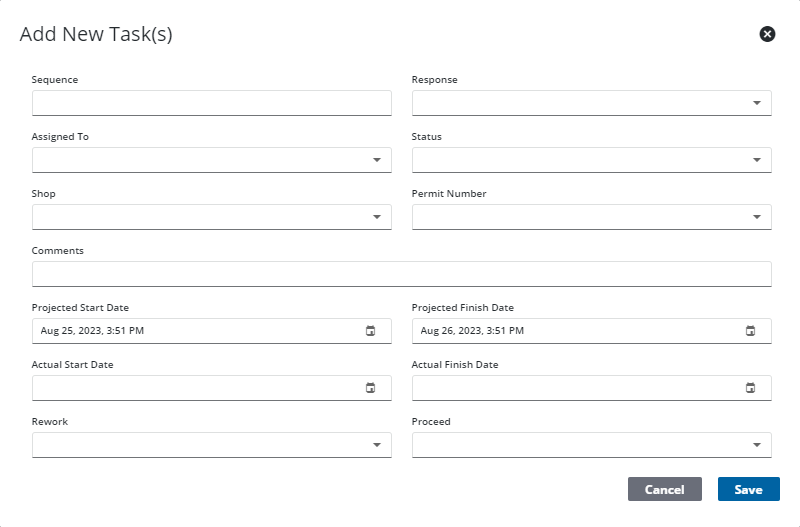Expand the Permit Number dropdown
This screenshot has width=800, height=527.
click(756, 217)
